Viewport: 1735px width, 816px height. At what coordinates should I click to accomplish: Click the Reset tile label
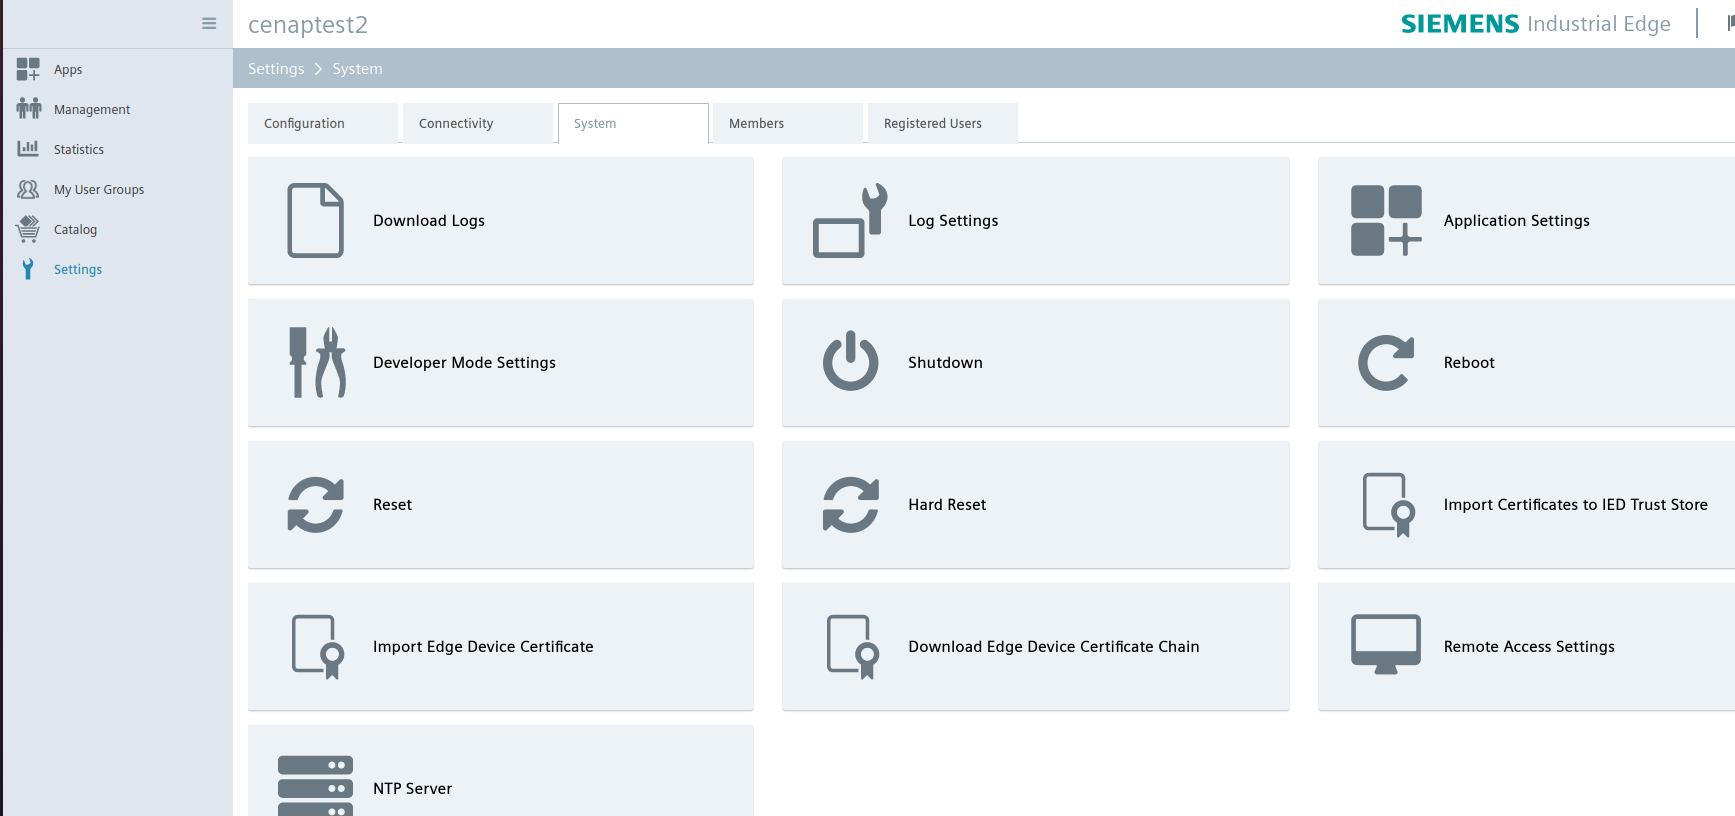[x=392, y=505]
